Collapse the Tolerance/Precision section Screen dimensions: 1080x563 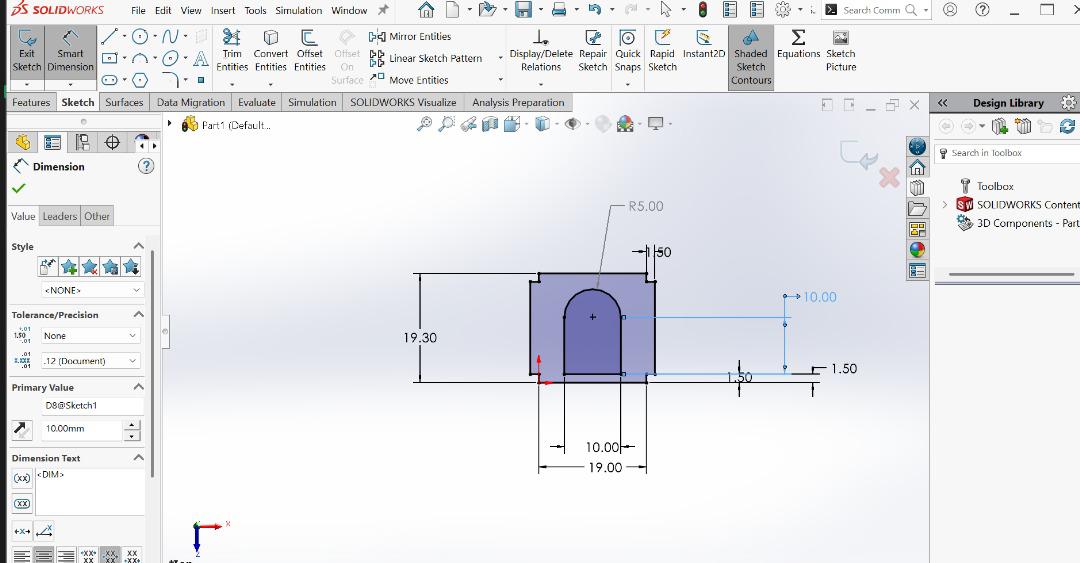click(x=138, y=314)
